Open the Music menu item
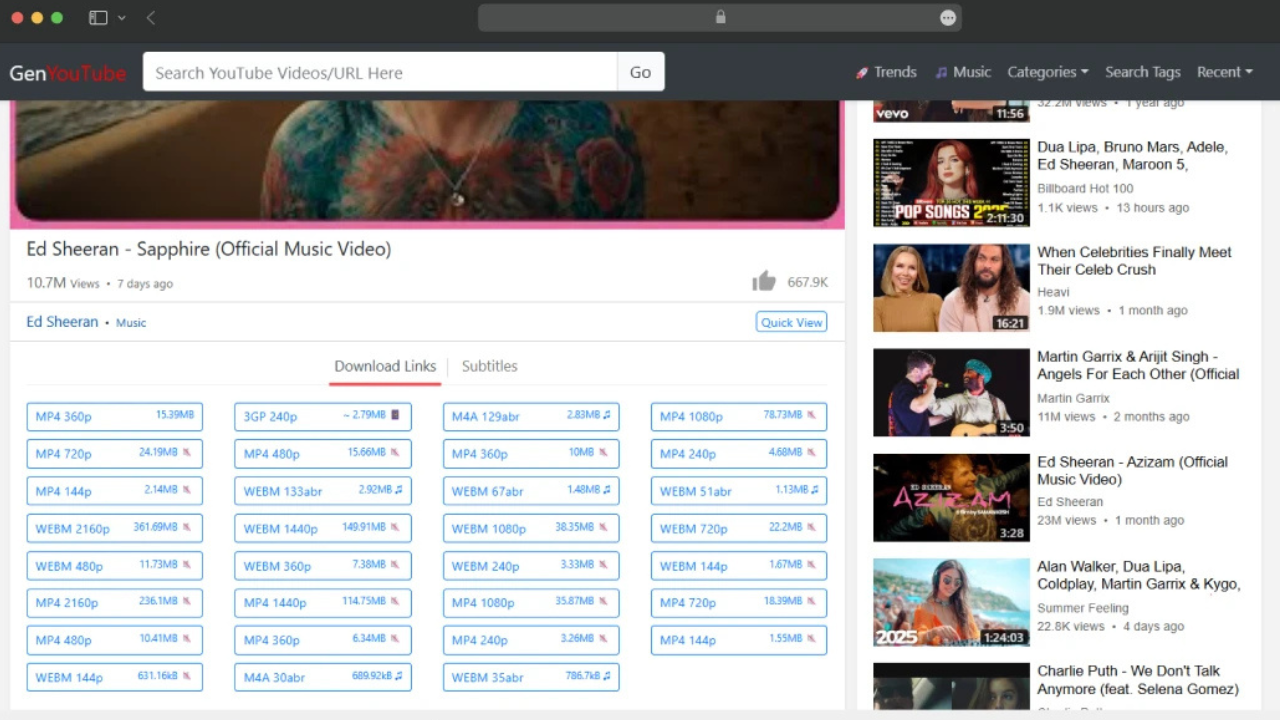Screen dimensions: 1280x720 (963, 72)
